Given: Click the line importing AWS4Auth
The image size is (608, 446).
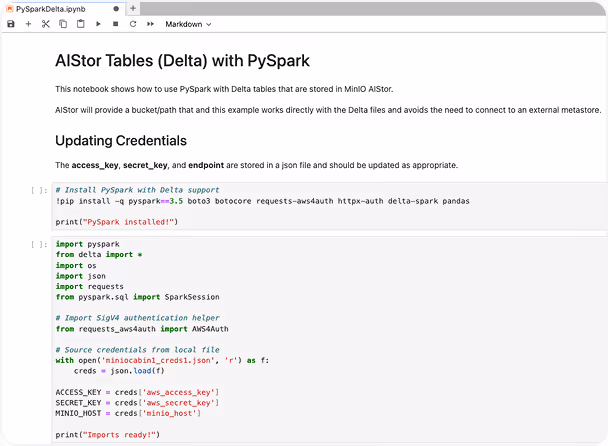Looking at the screenshot, I should pos(142,329).
